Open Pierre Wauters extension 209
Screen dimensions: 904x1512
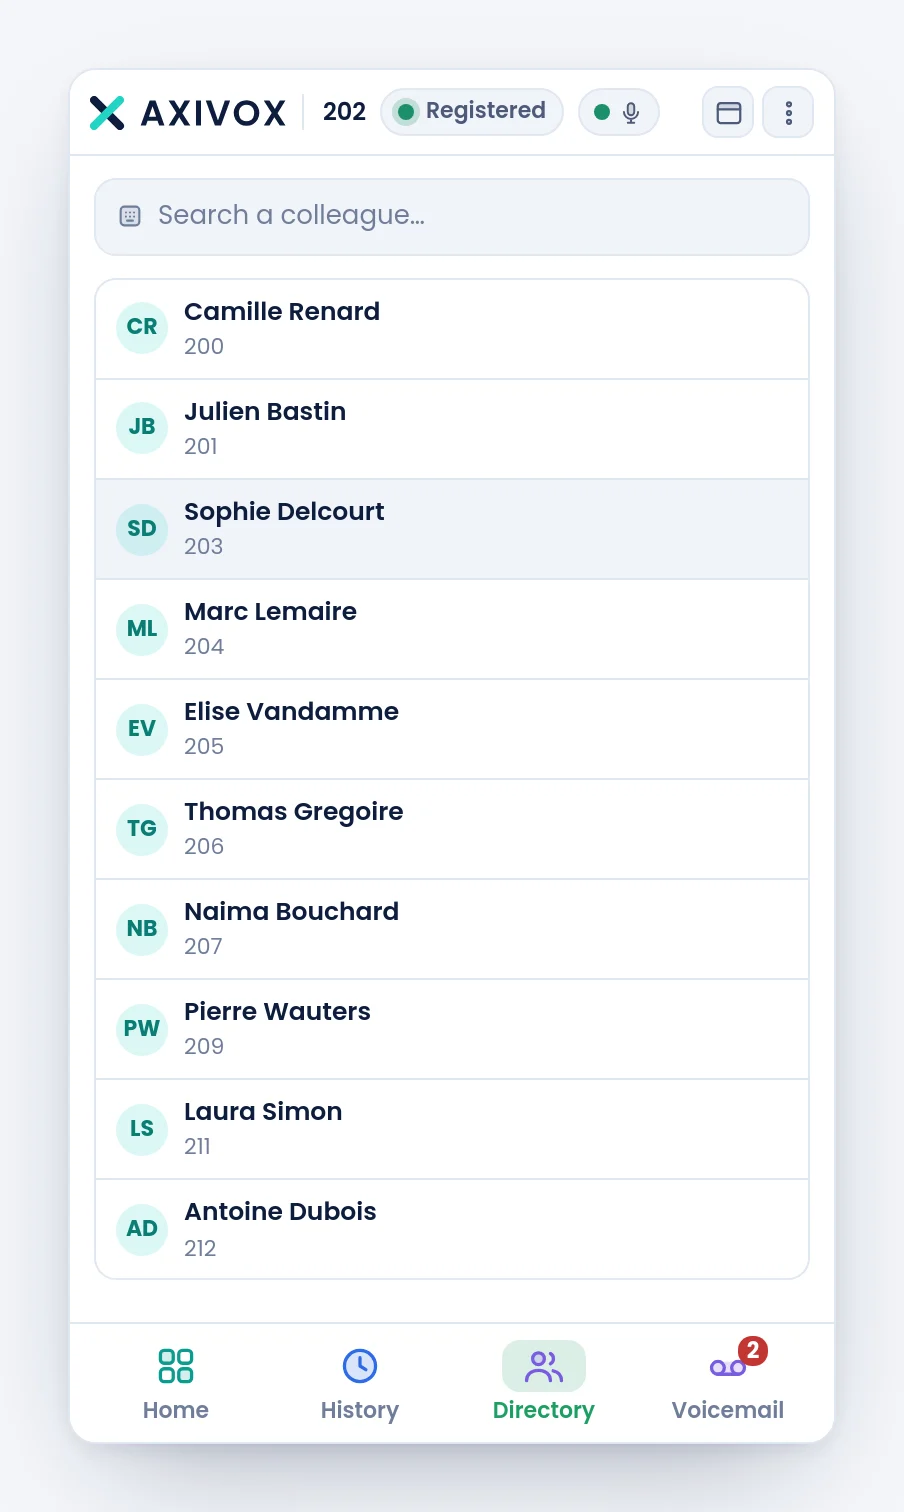pos(452,1029)
